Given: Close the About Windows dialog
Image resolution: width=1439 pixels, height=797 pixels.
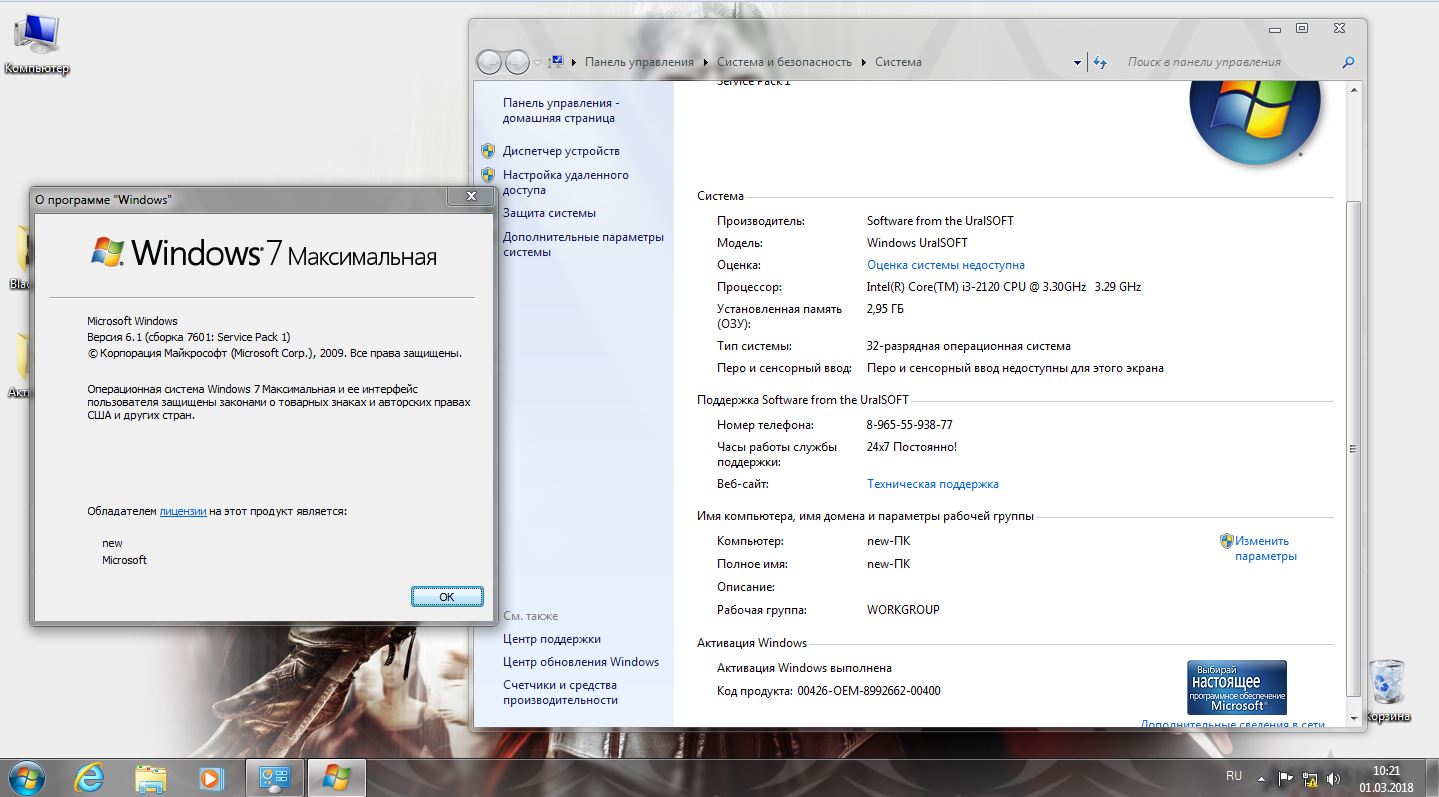Looking at the screenshot, I should point(471,198).
